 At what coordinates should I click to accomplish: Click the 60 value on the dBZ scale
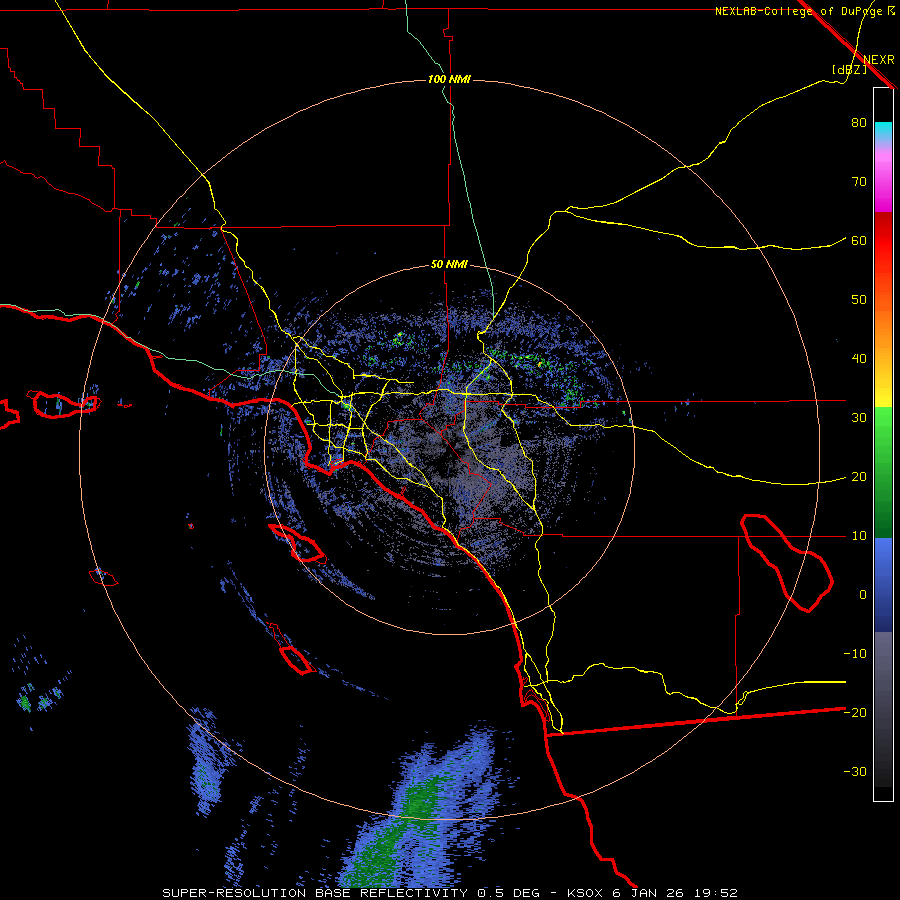pyautogui.click(x=859, y=240)
